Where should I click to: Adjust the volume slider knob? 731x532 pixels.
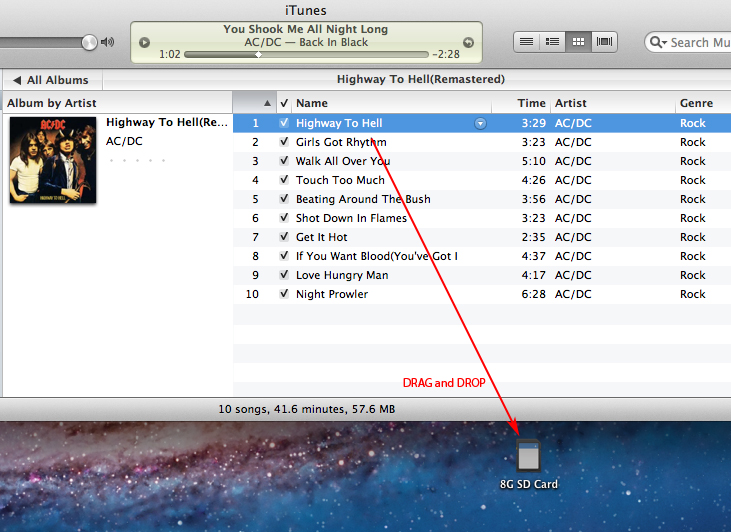[89, 42]
